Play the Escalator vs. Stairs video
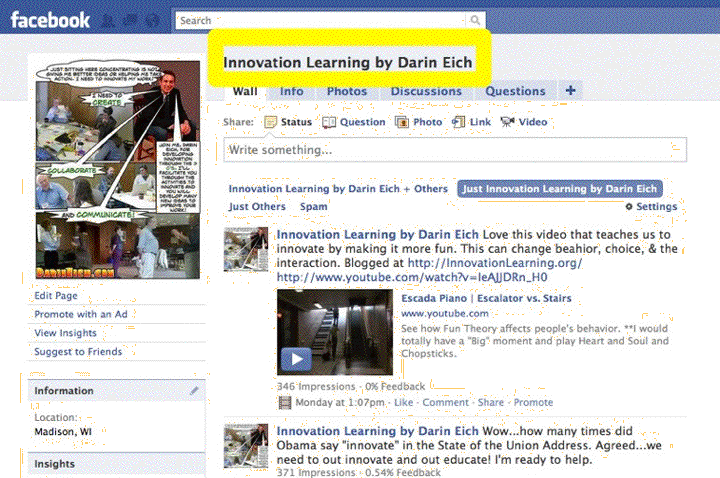 point(296,359)
